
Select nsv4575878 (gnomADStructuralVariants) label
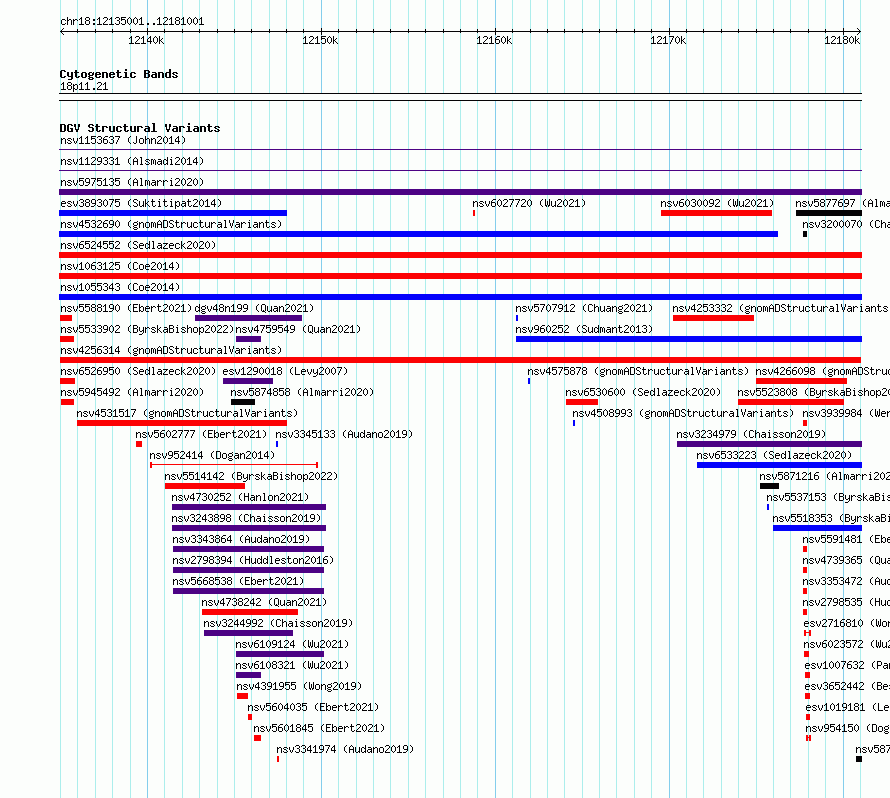click(638, 371)
